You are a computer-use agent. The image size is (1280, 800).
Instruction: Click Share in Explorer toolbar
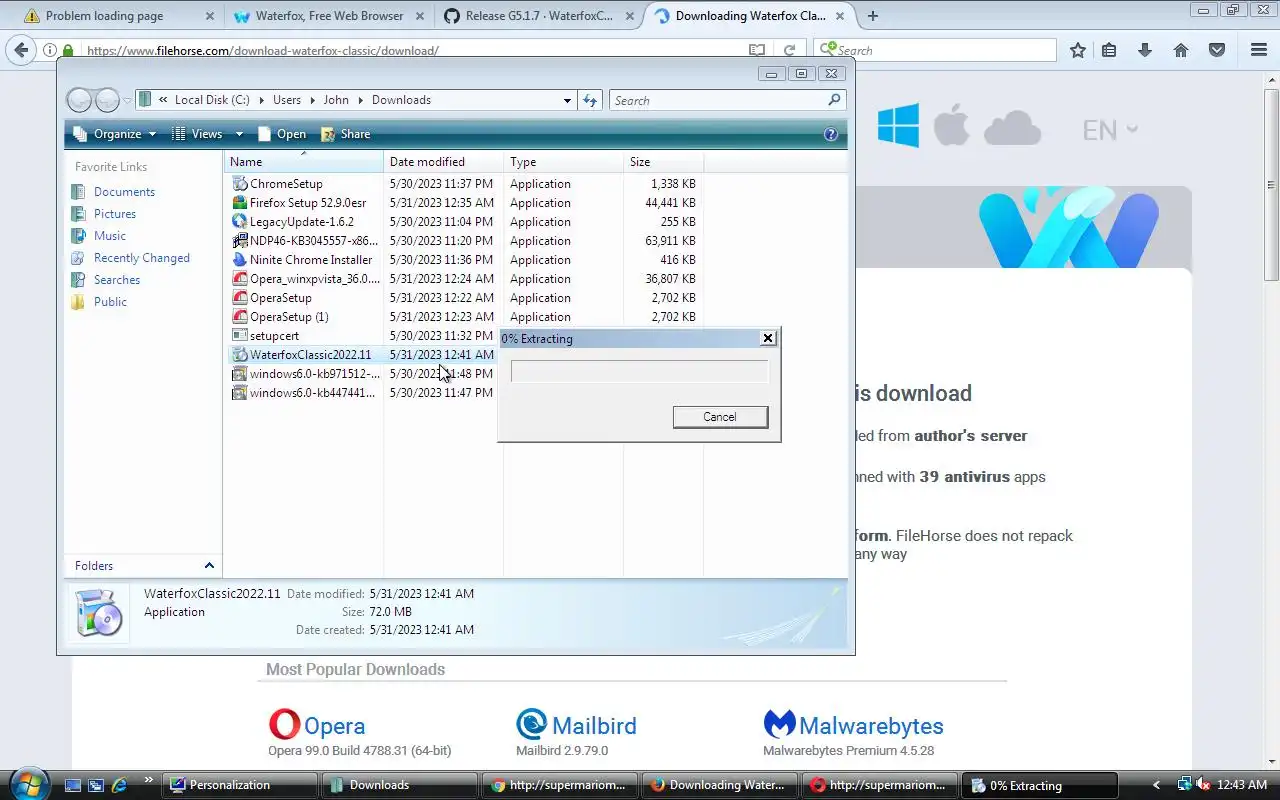click(x=345, y=134)
